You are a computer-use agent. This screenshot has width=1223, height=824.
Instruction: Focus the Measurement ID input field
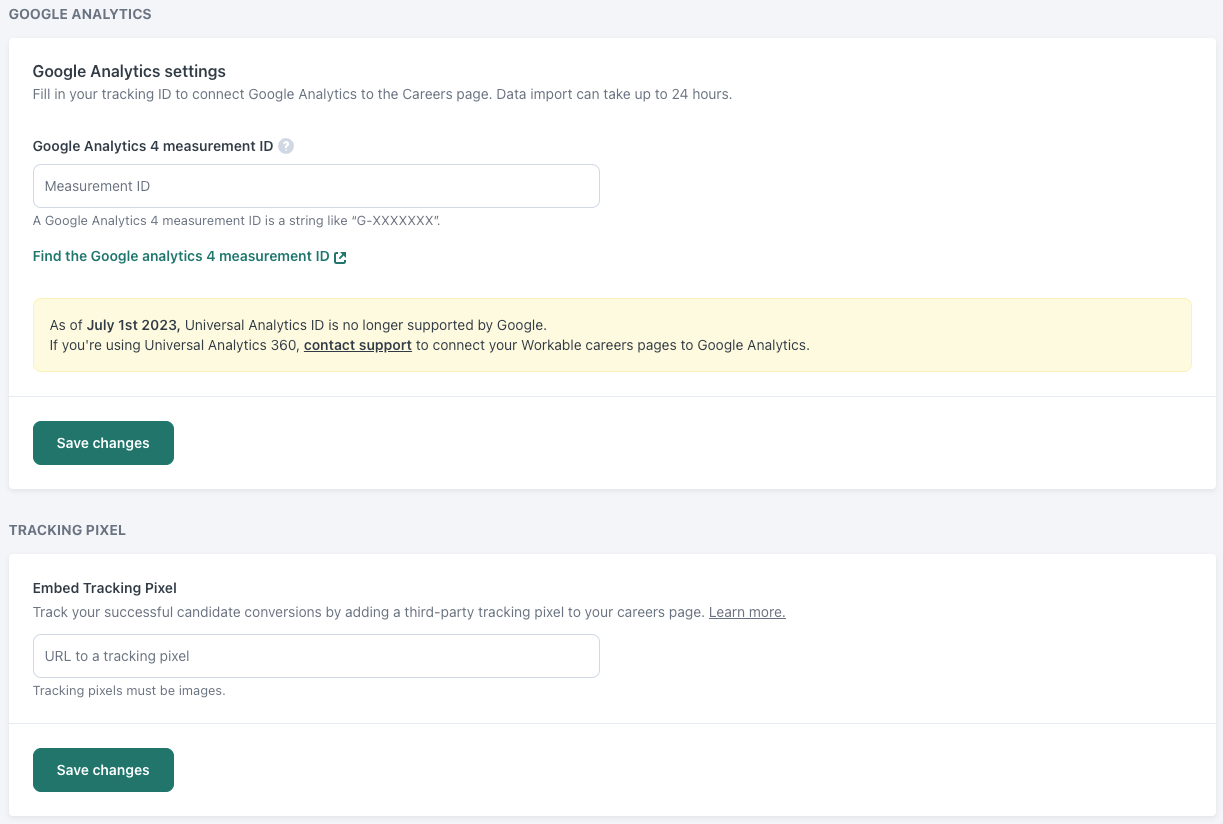coord(316,186)
